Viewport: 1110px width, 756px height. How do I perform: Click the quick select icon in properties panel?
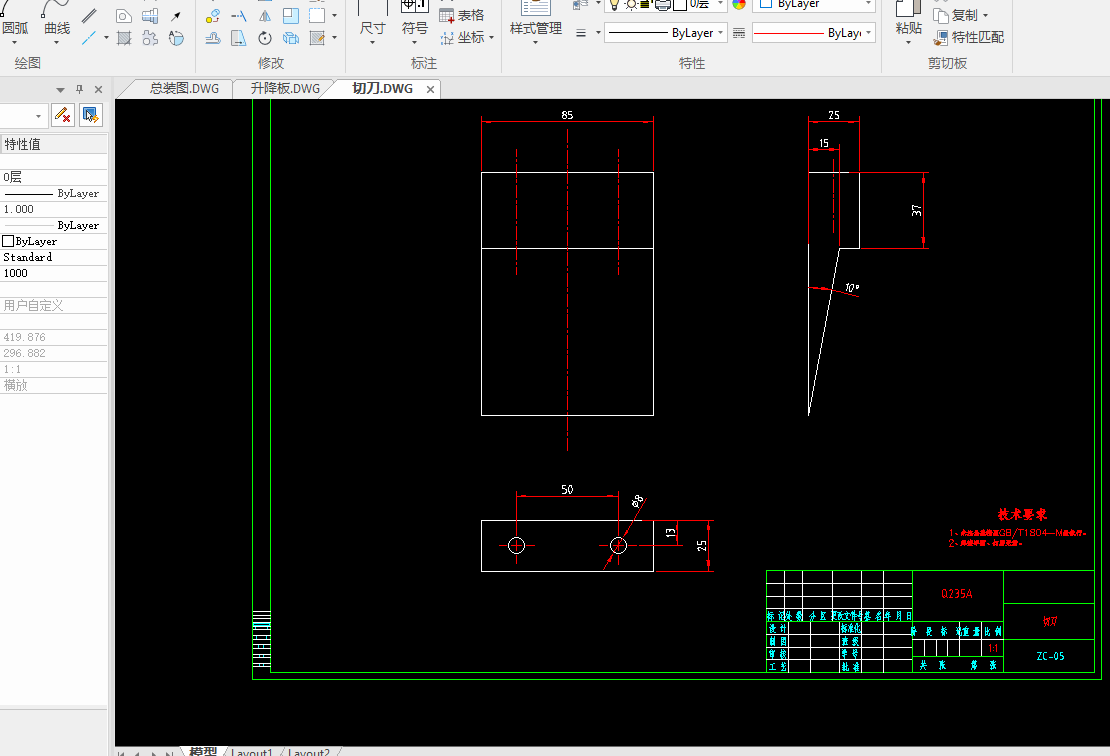91,115
